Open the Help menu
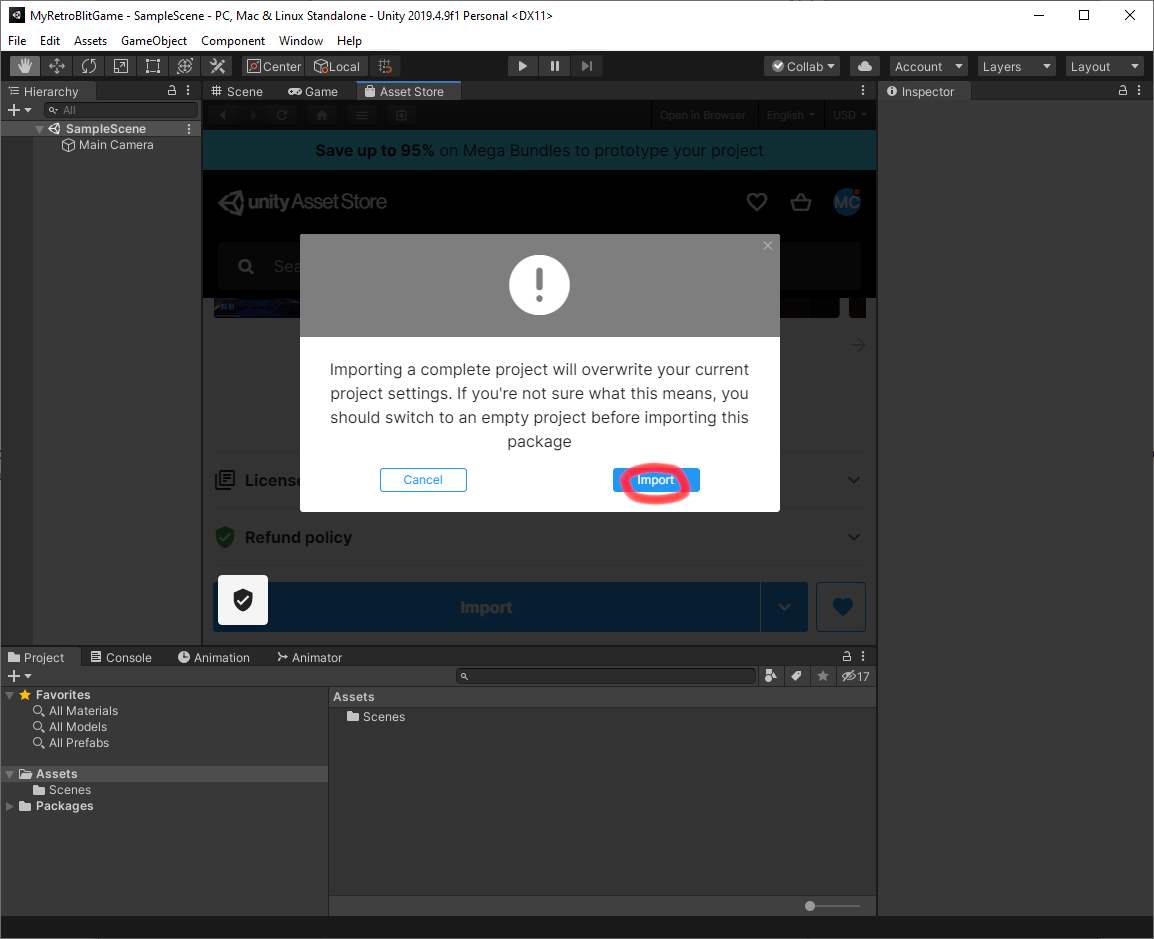The image size is (1154, 939). click(349, 40)
